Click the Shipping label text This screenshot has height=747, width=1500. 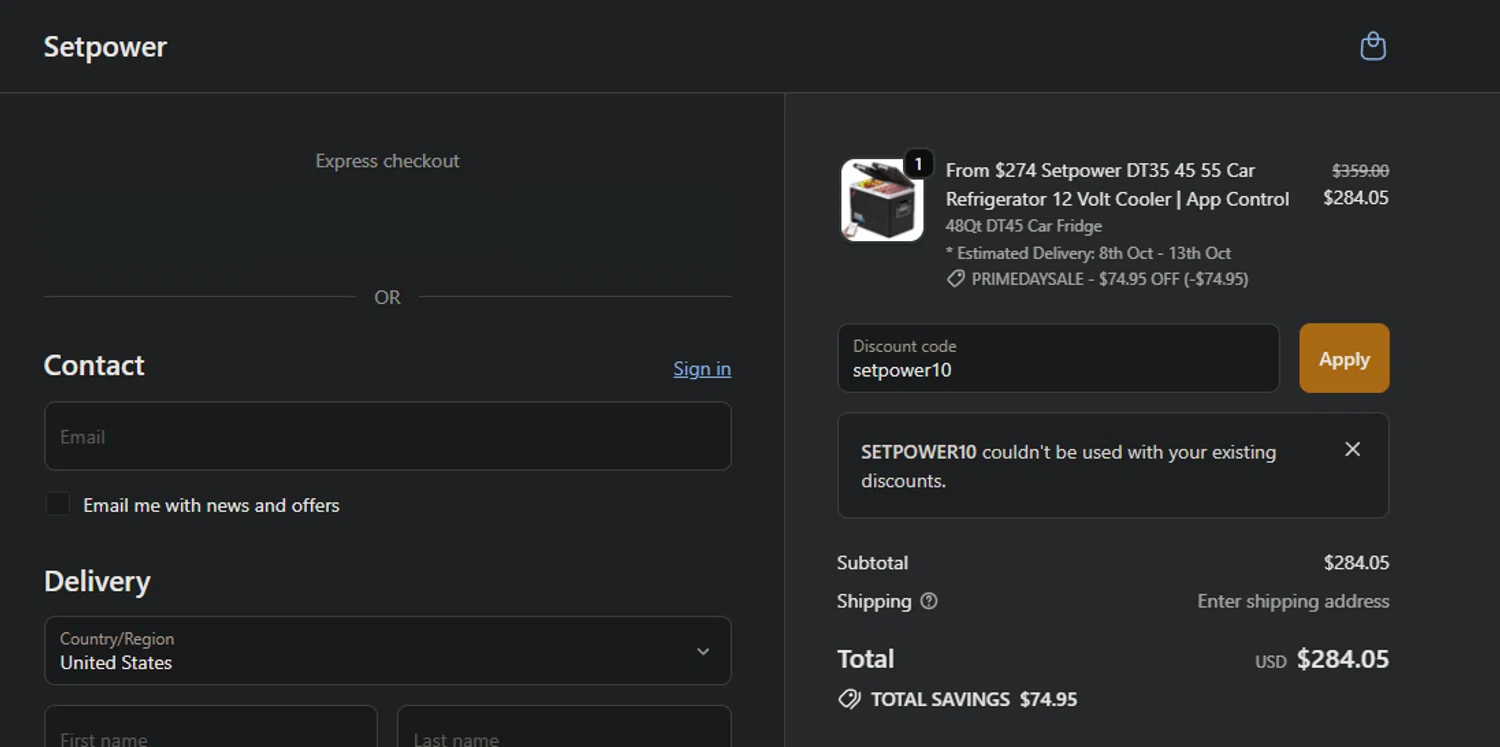(x=874, y=601)
